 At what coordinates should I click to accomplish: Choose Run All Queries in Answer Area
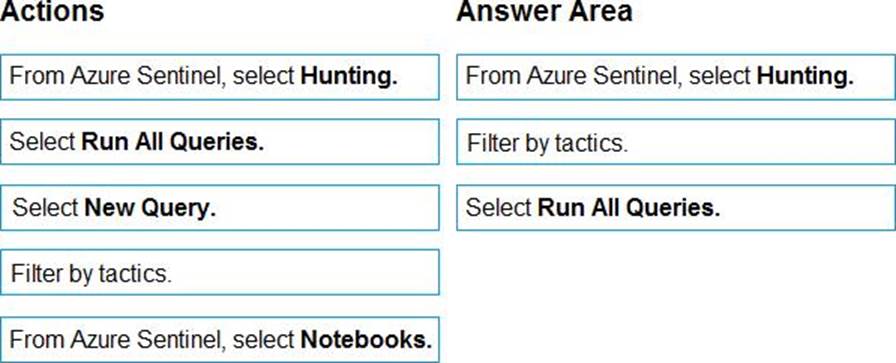(x=676, y=208)
